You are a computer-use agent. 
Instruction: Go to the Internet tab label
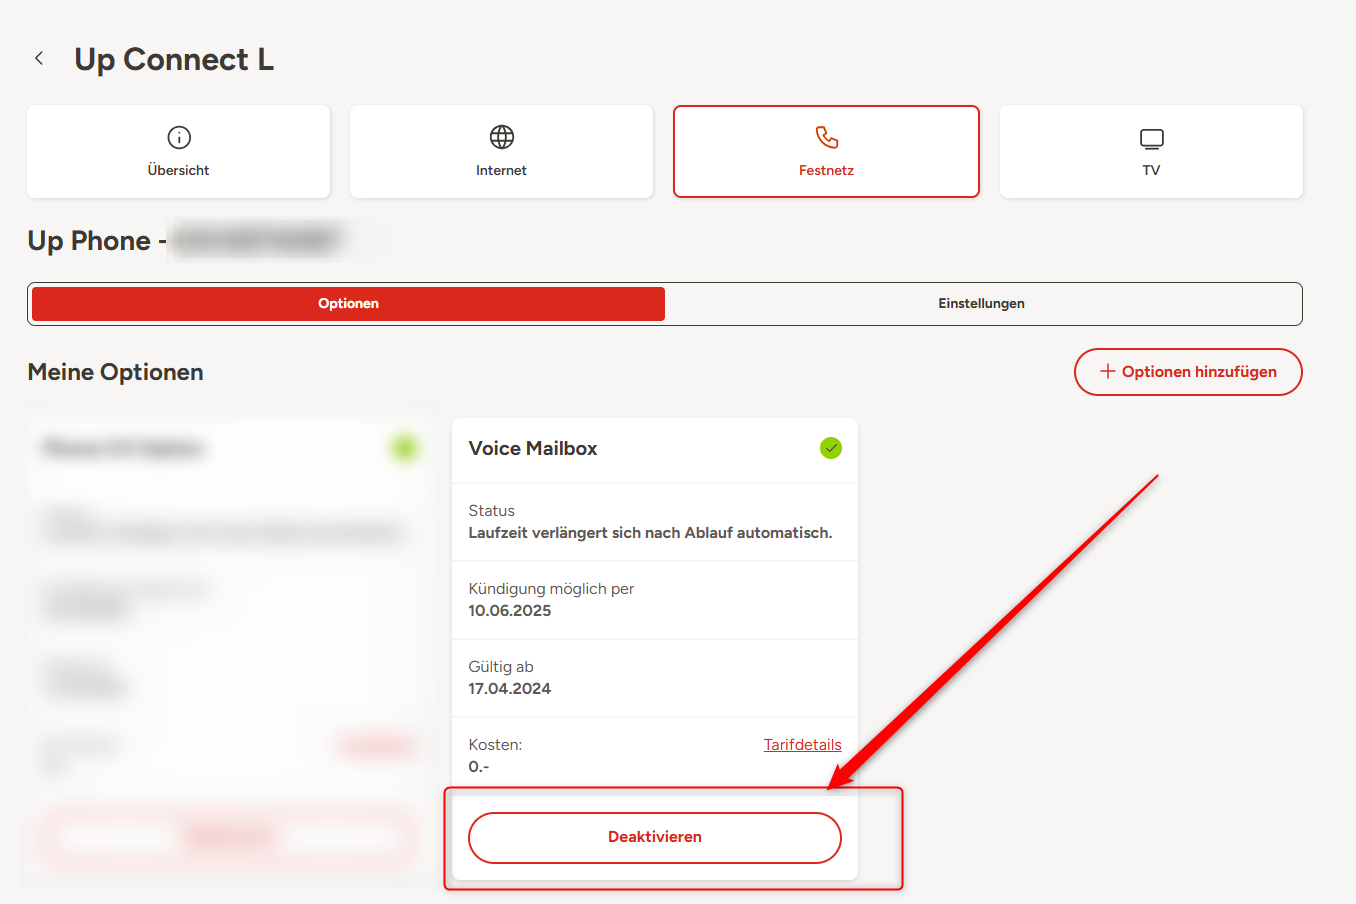click(501, 171)
